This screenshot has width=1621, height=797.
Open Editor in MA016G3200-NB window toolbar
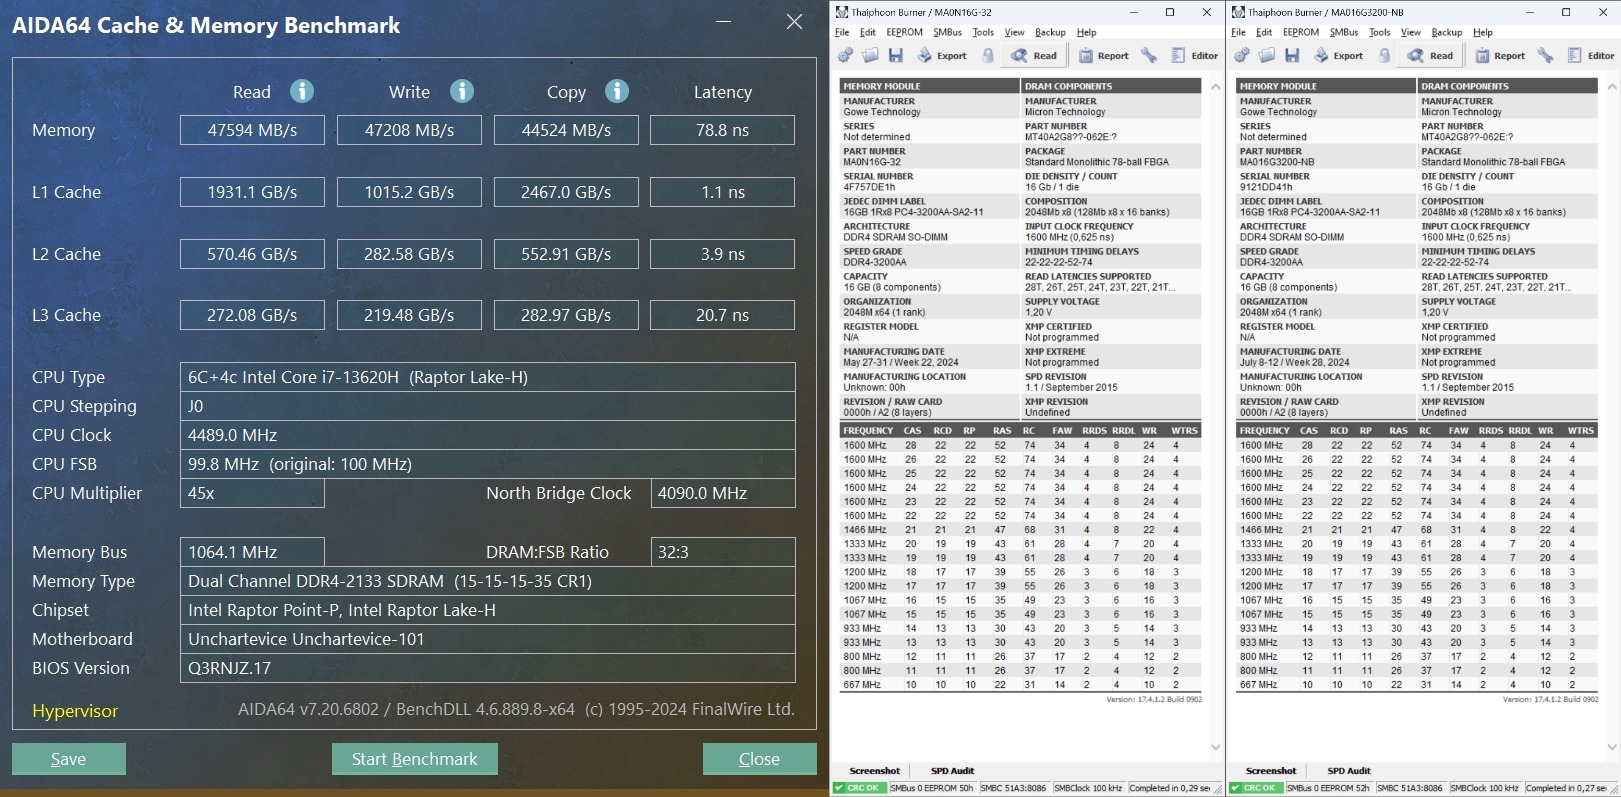click(1591, 56)
